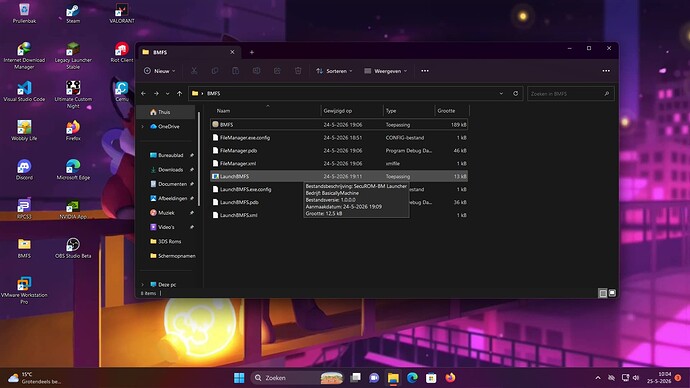
Task: Open the Firefox desktop shortcut
Action: (73, 131)
